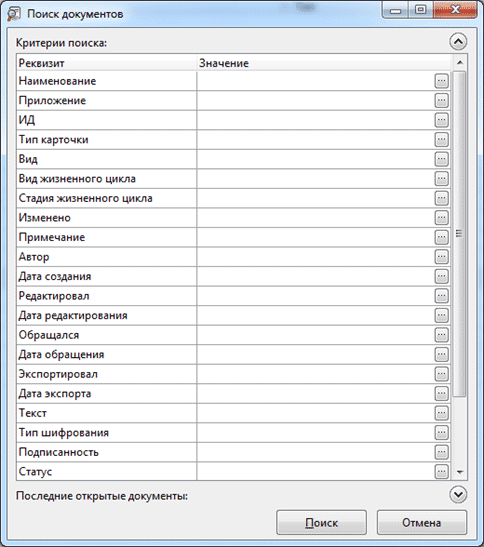Collapse the Критерии поиска section
Viewport: 484px width, 547px height.
point(458,42)
